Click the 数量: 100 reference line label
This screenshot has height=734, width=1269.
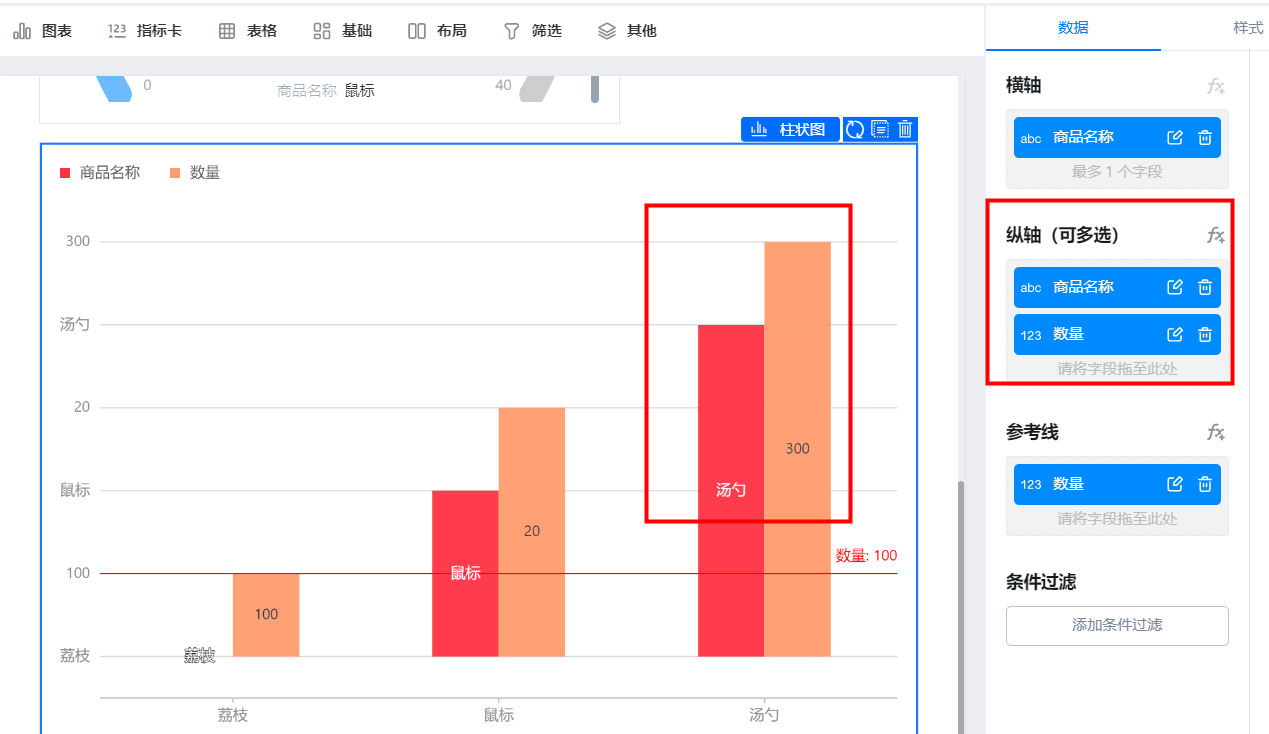866,556
